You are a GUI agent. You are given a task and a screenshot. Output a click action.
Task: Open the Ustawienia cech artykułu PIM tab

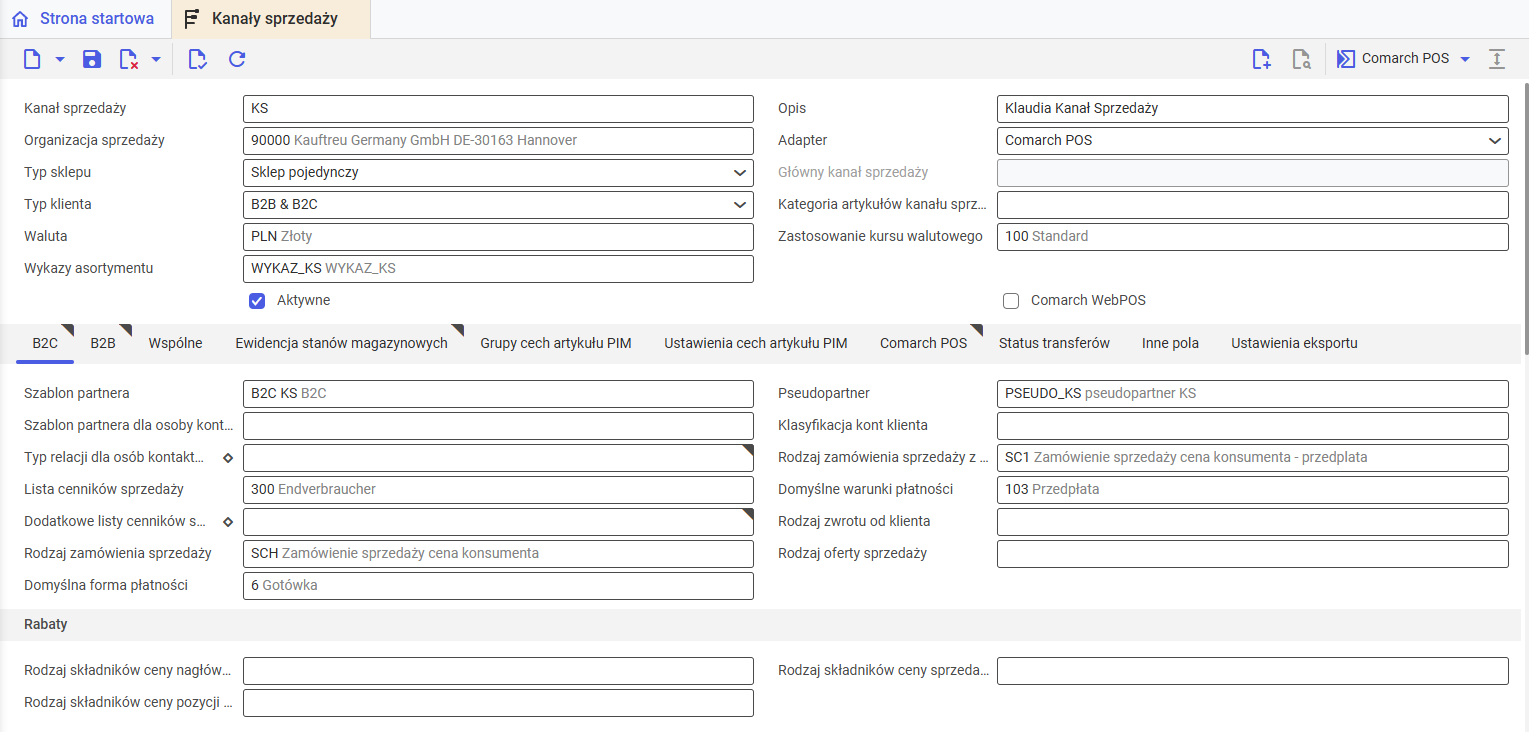[x=756, y=343]
